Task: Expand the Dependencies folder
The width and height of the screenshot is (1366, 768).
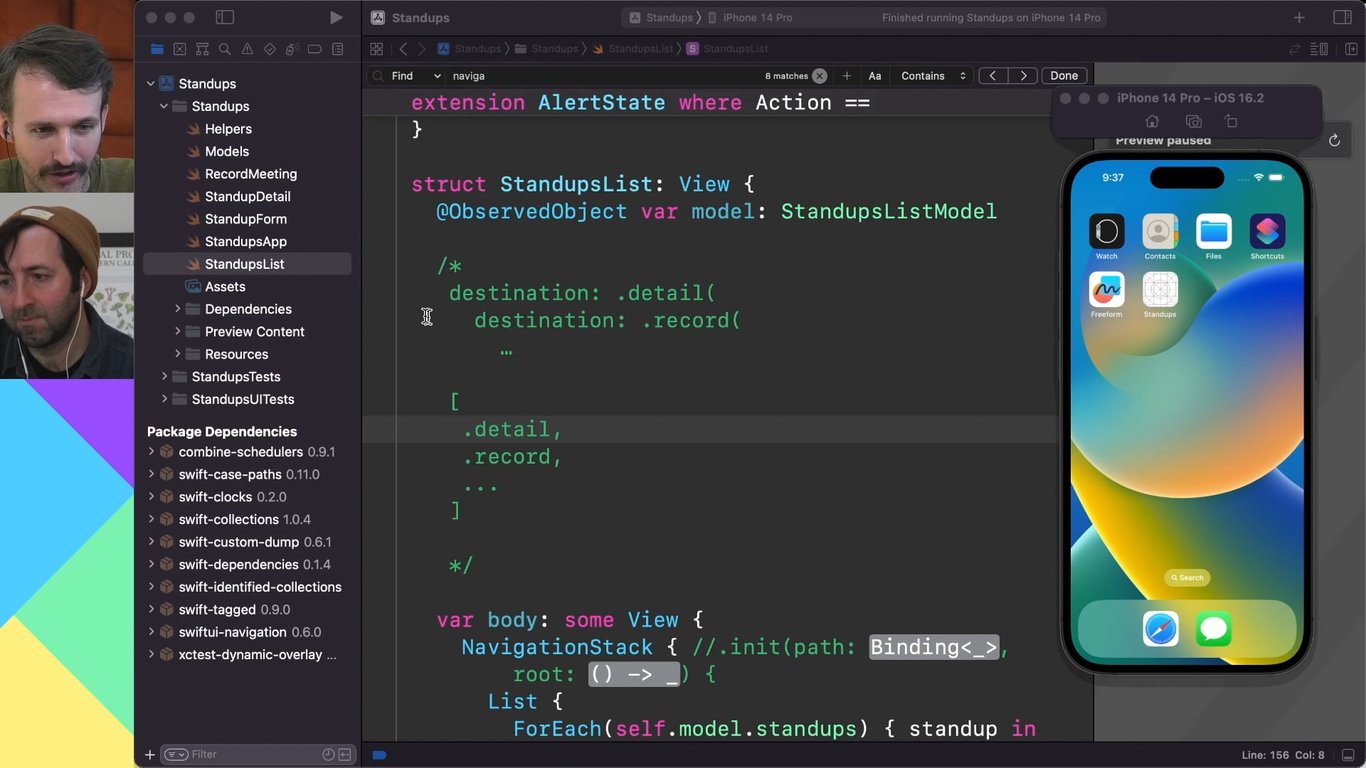Action: tap(178, 309)
